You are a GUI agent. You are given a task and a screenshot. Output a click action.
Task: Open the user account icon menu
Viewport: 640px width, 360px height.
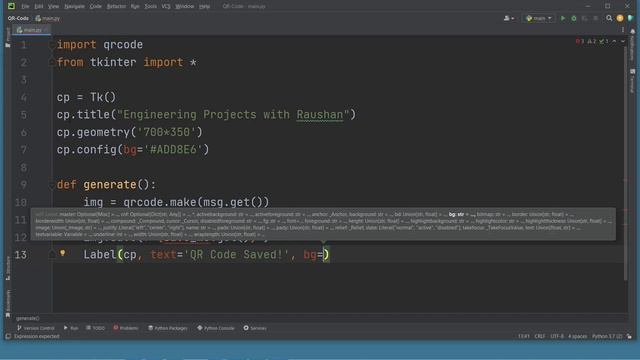509,18
